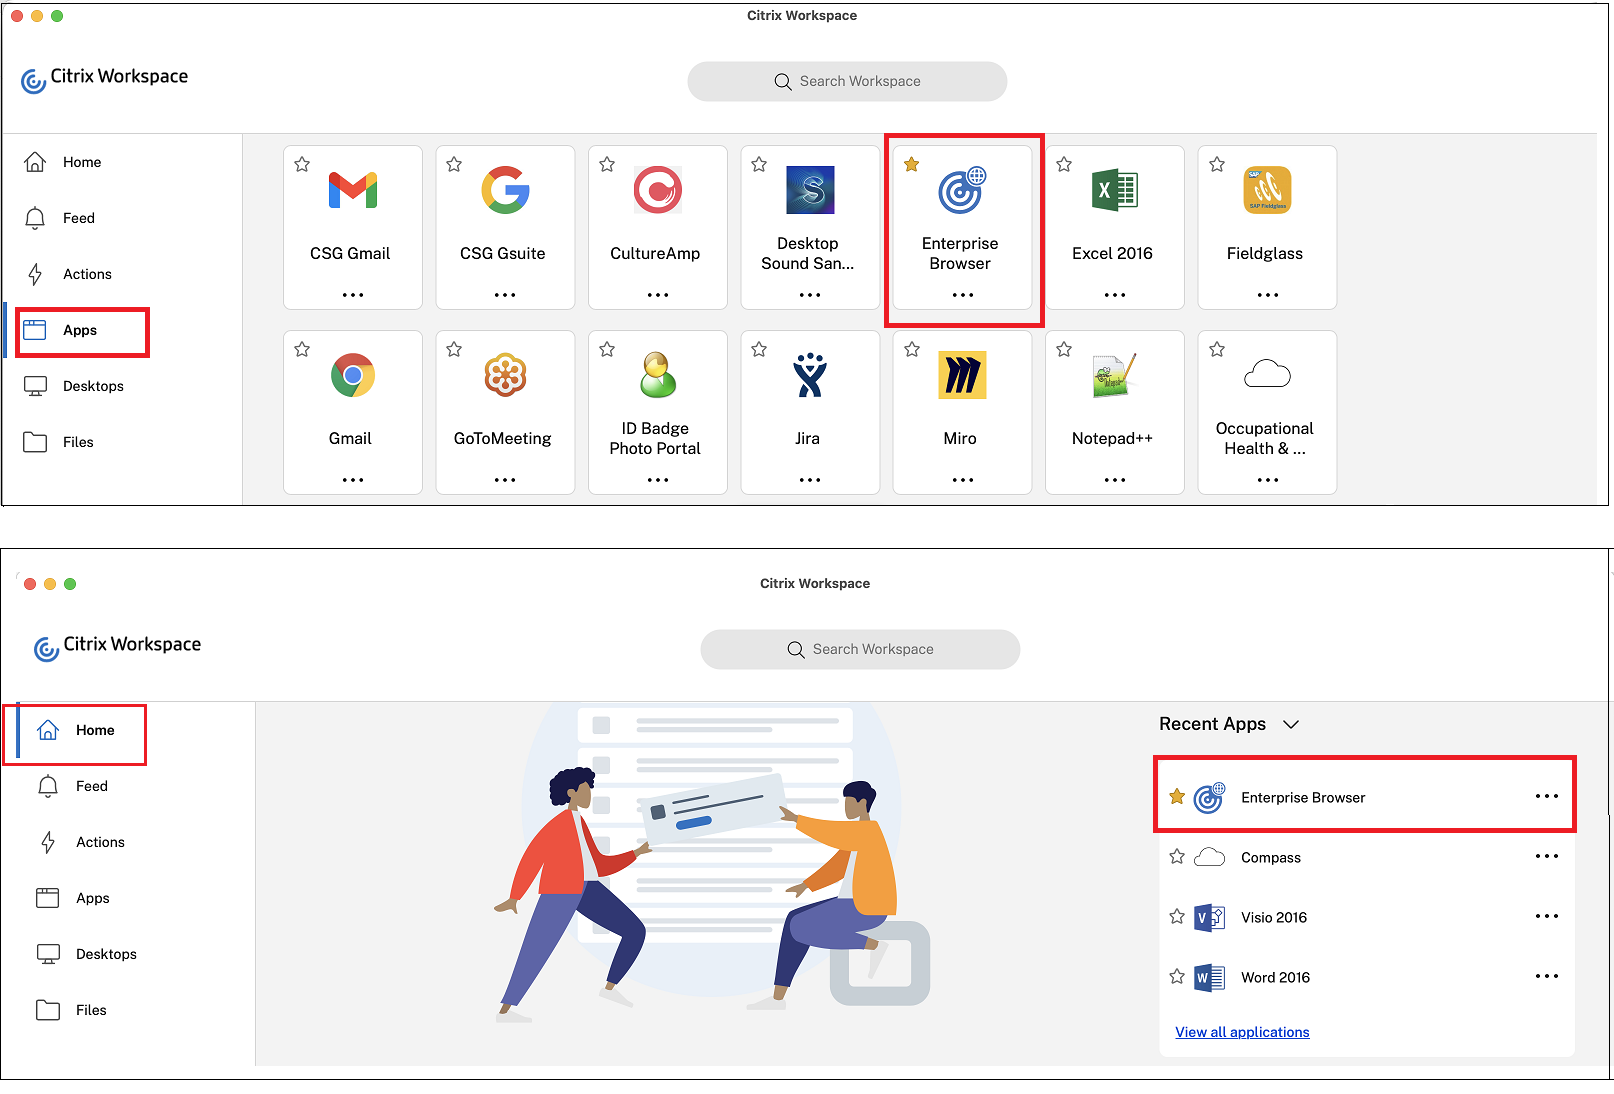Mark CSG Gsuite as favorite with star
Viewport: 1614px width, 1094px height.
[454, 164]
